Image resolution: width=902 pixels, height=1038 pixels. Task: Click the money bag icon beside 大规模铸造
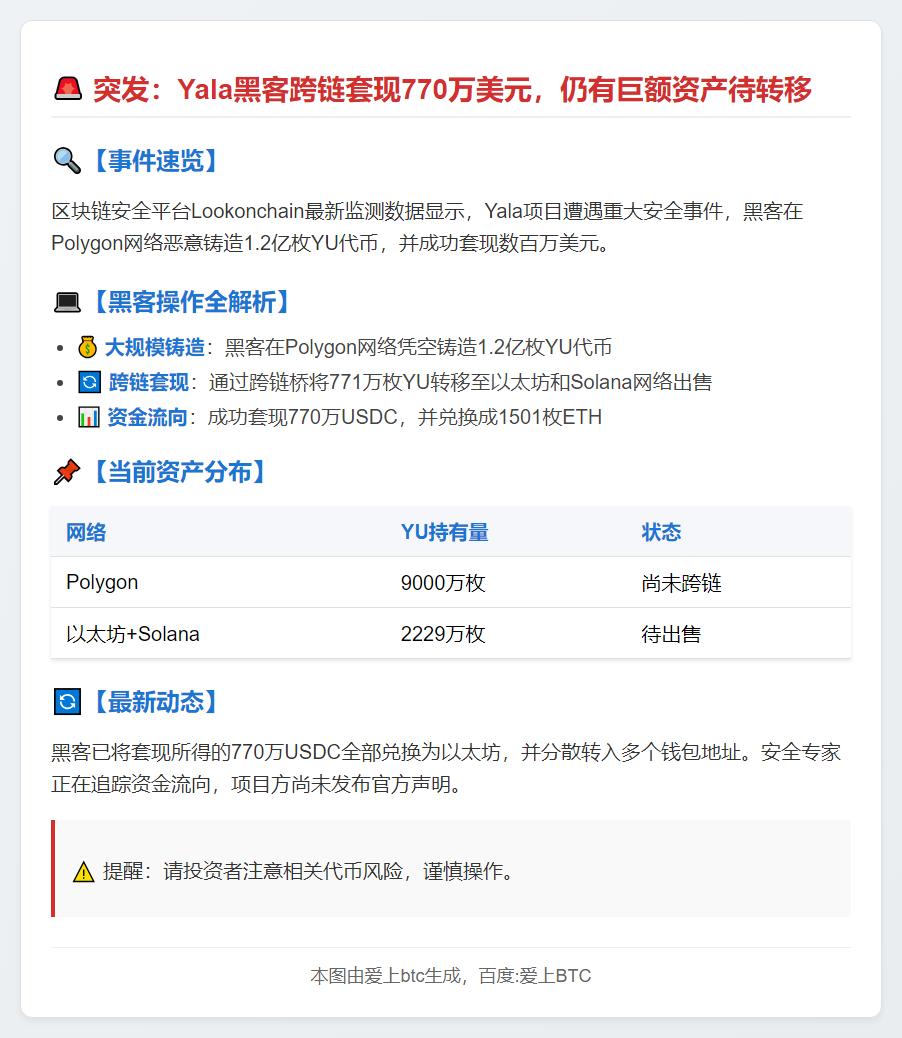click(89, 346)
